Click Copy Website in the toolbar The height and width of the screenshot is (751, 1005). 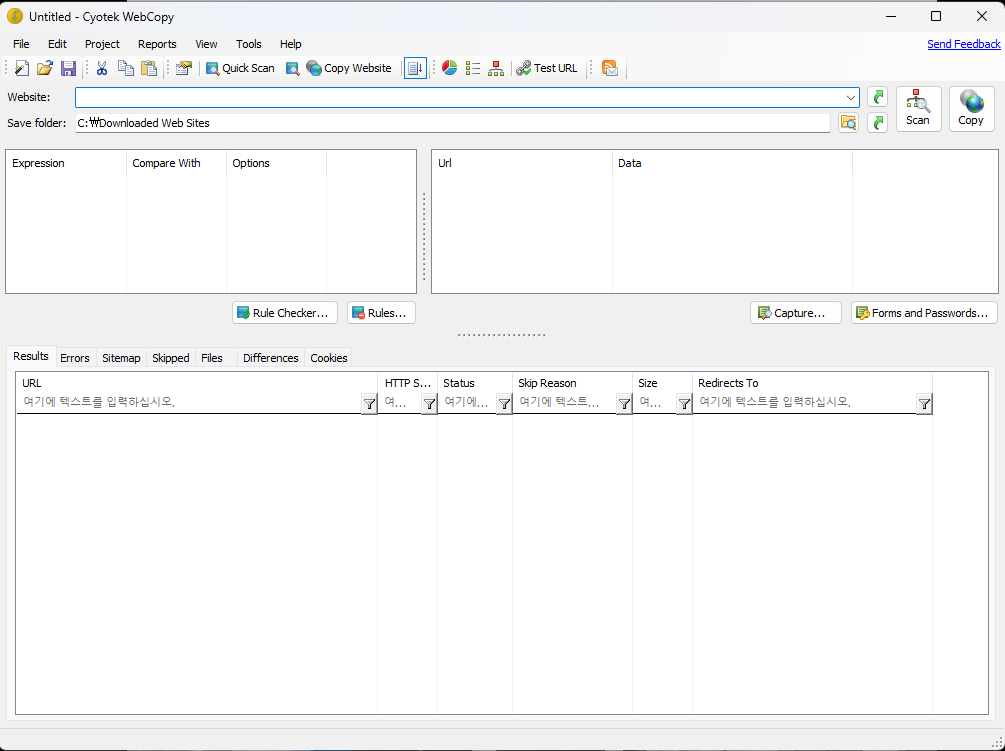[x=349, y=68]
